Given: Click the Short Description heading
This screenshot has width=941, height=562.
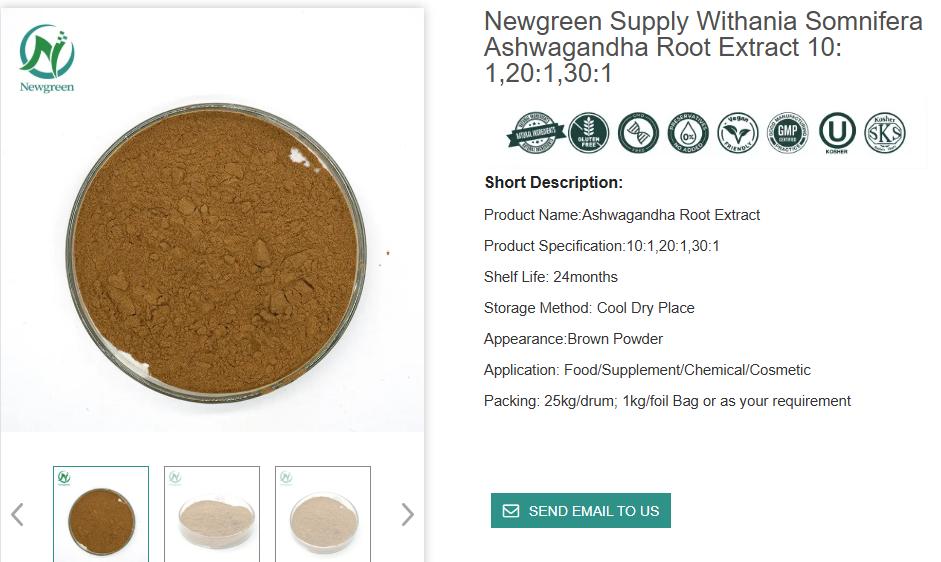Looking at the screenshot, I should 553,183.
